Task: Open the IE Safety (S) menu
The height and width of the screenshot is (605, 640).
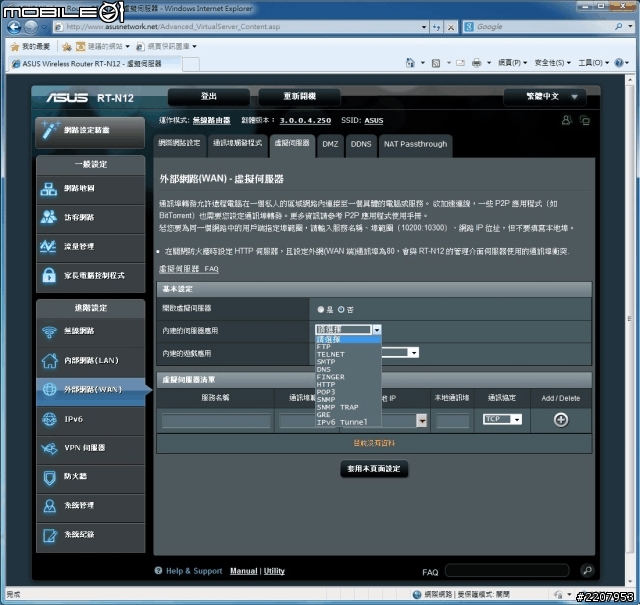Action: (552, 63)
